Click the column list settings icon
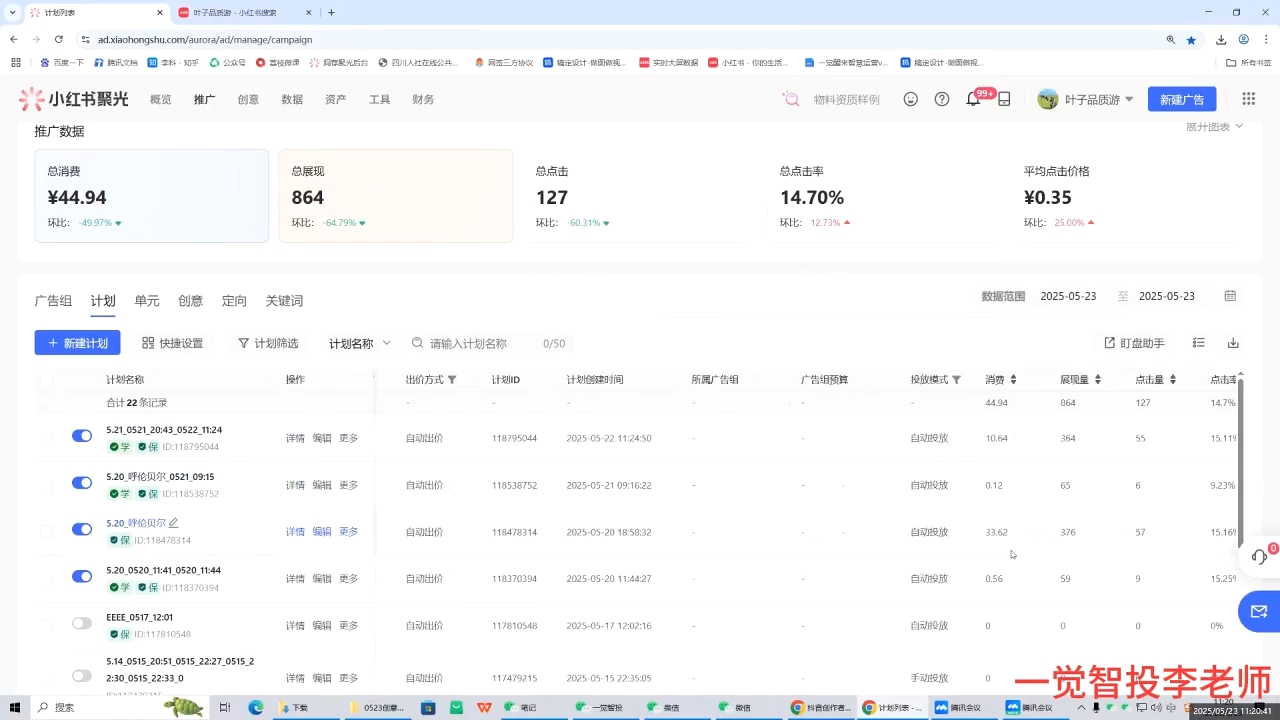This screenshot has height=720, width=1280. pyautogui.click(x=1198, y=342)
